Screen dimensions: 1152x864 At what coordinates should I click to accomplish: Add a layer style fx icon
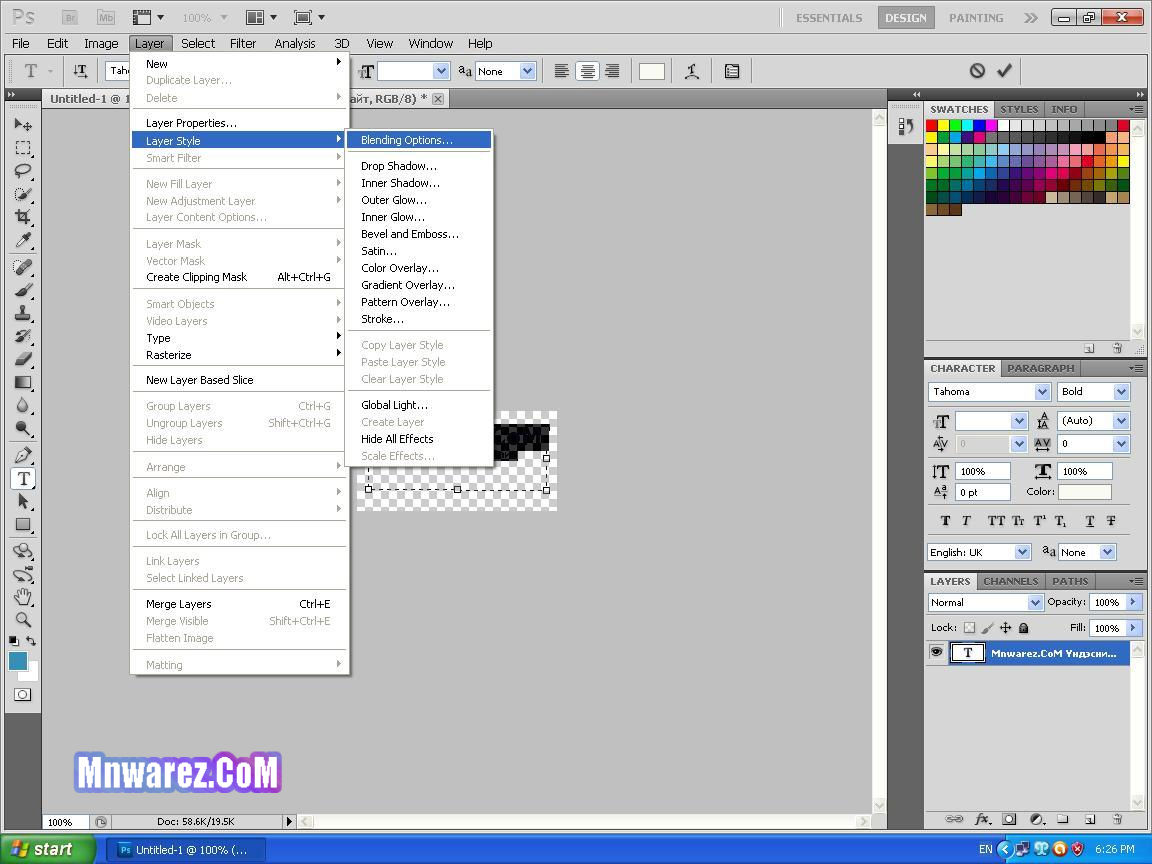point(982,818)
